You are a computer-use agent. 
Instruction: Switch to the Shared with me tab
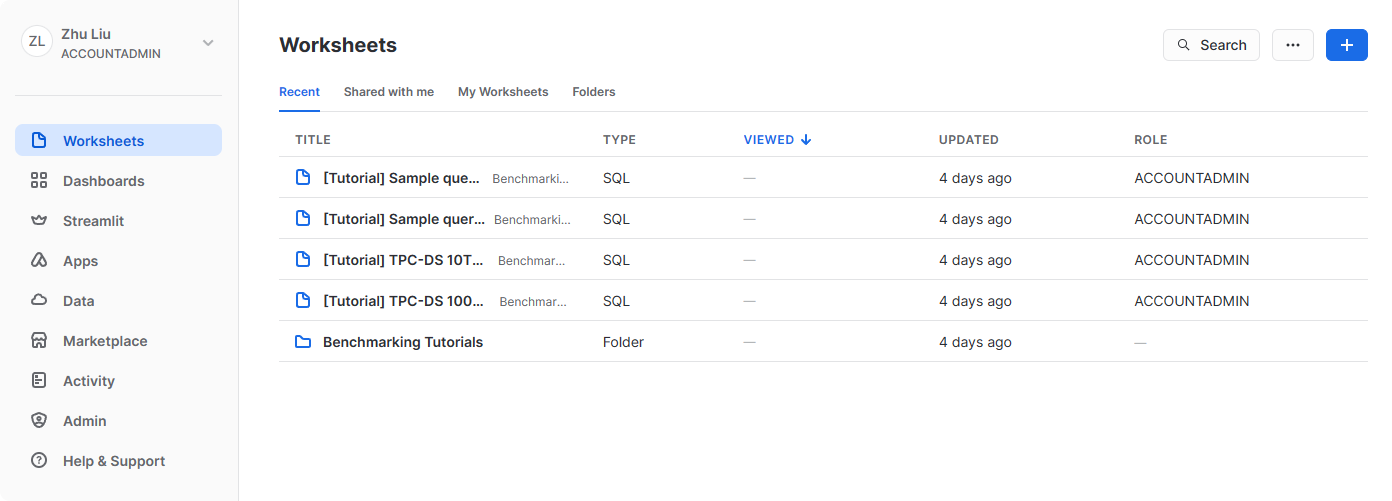pos(388,92)
